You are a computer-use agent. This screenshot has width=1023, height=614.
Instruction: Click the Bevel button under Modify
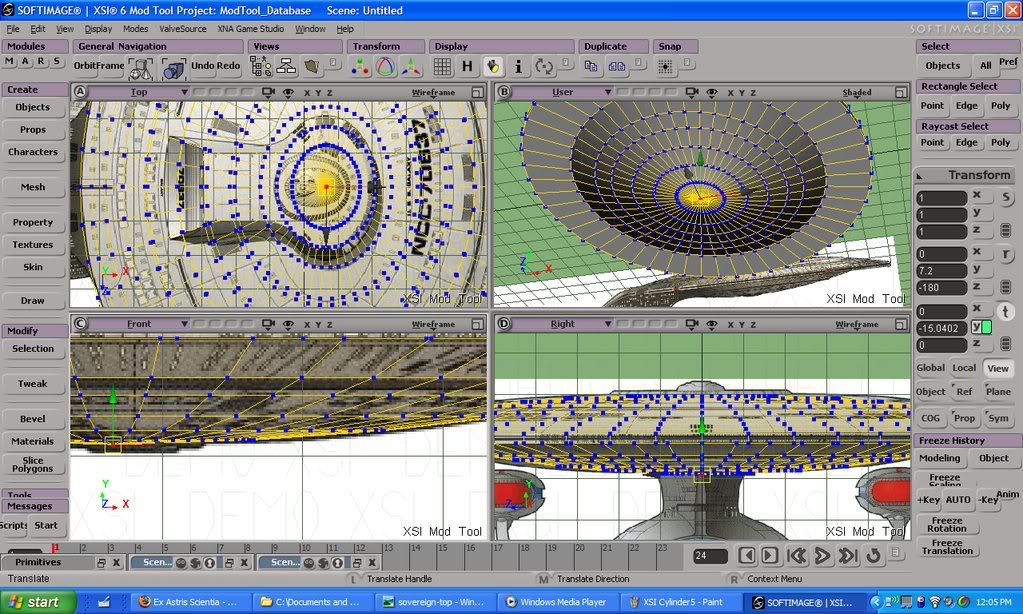click(33, 419)
